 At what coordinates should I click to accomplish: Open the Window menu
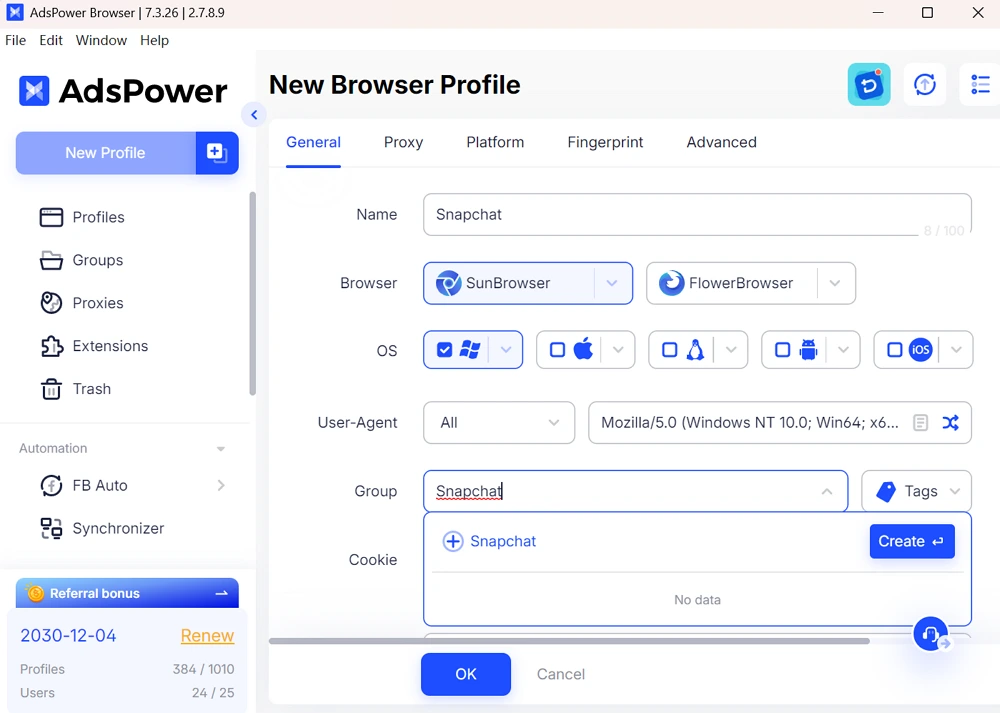tap(101, 40)
